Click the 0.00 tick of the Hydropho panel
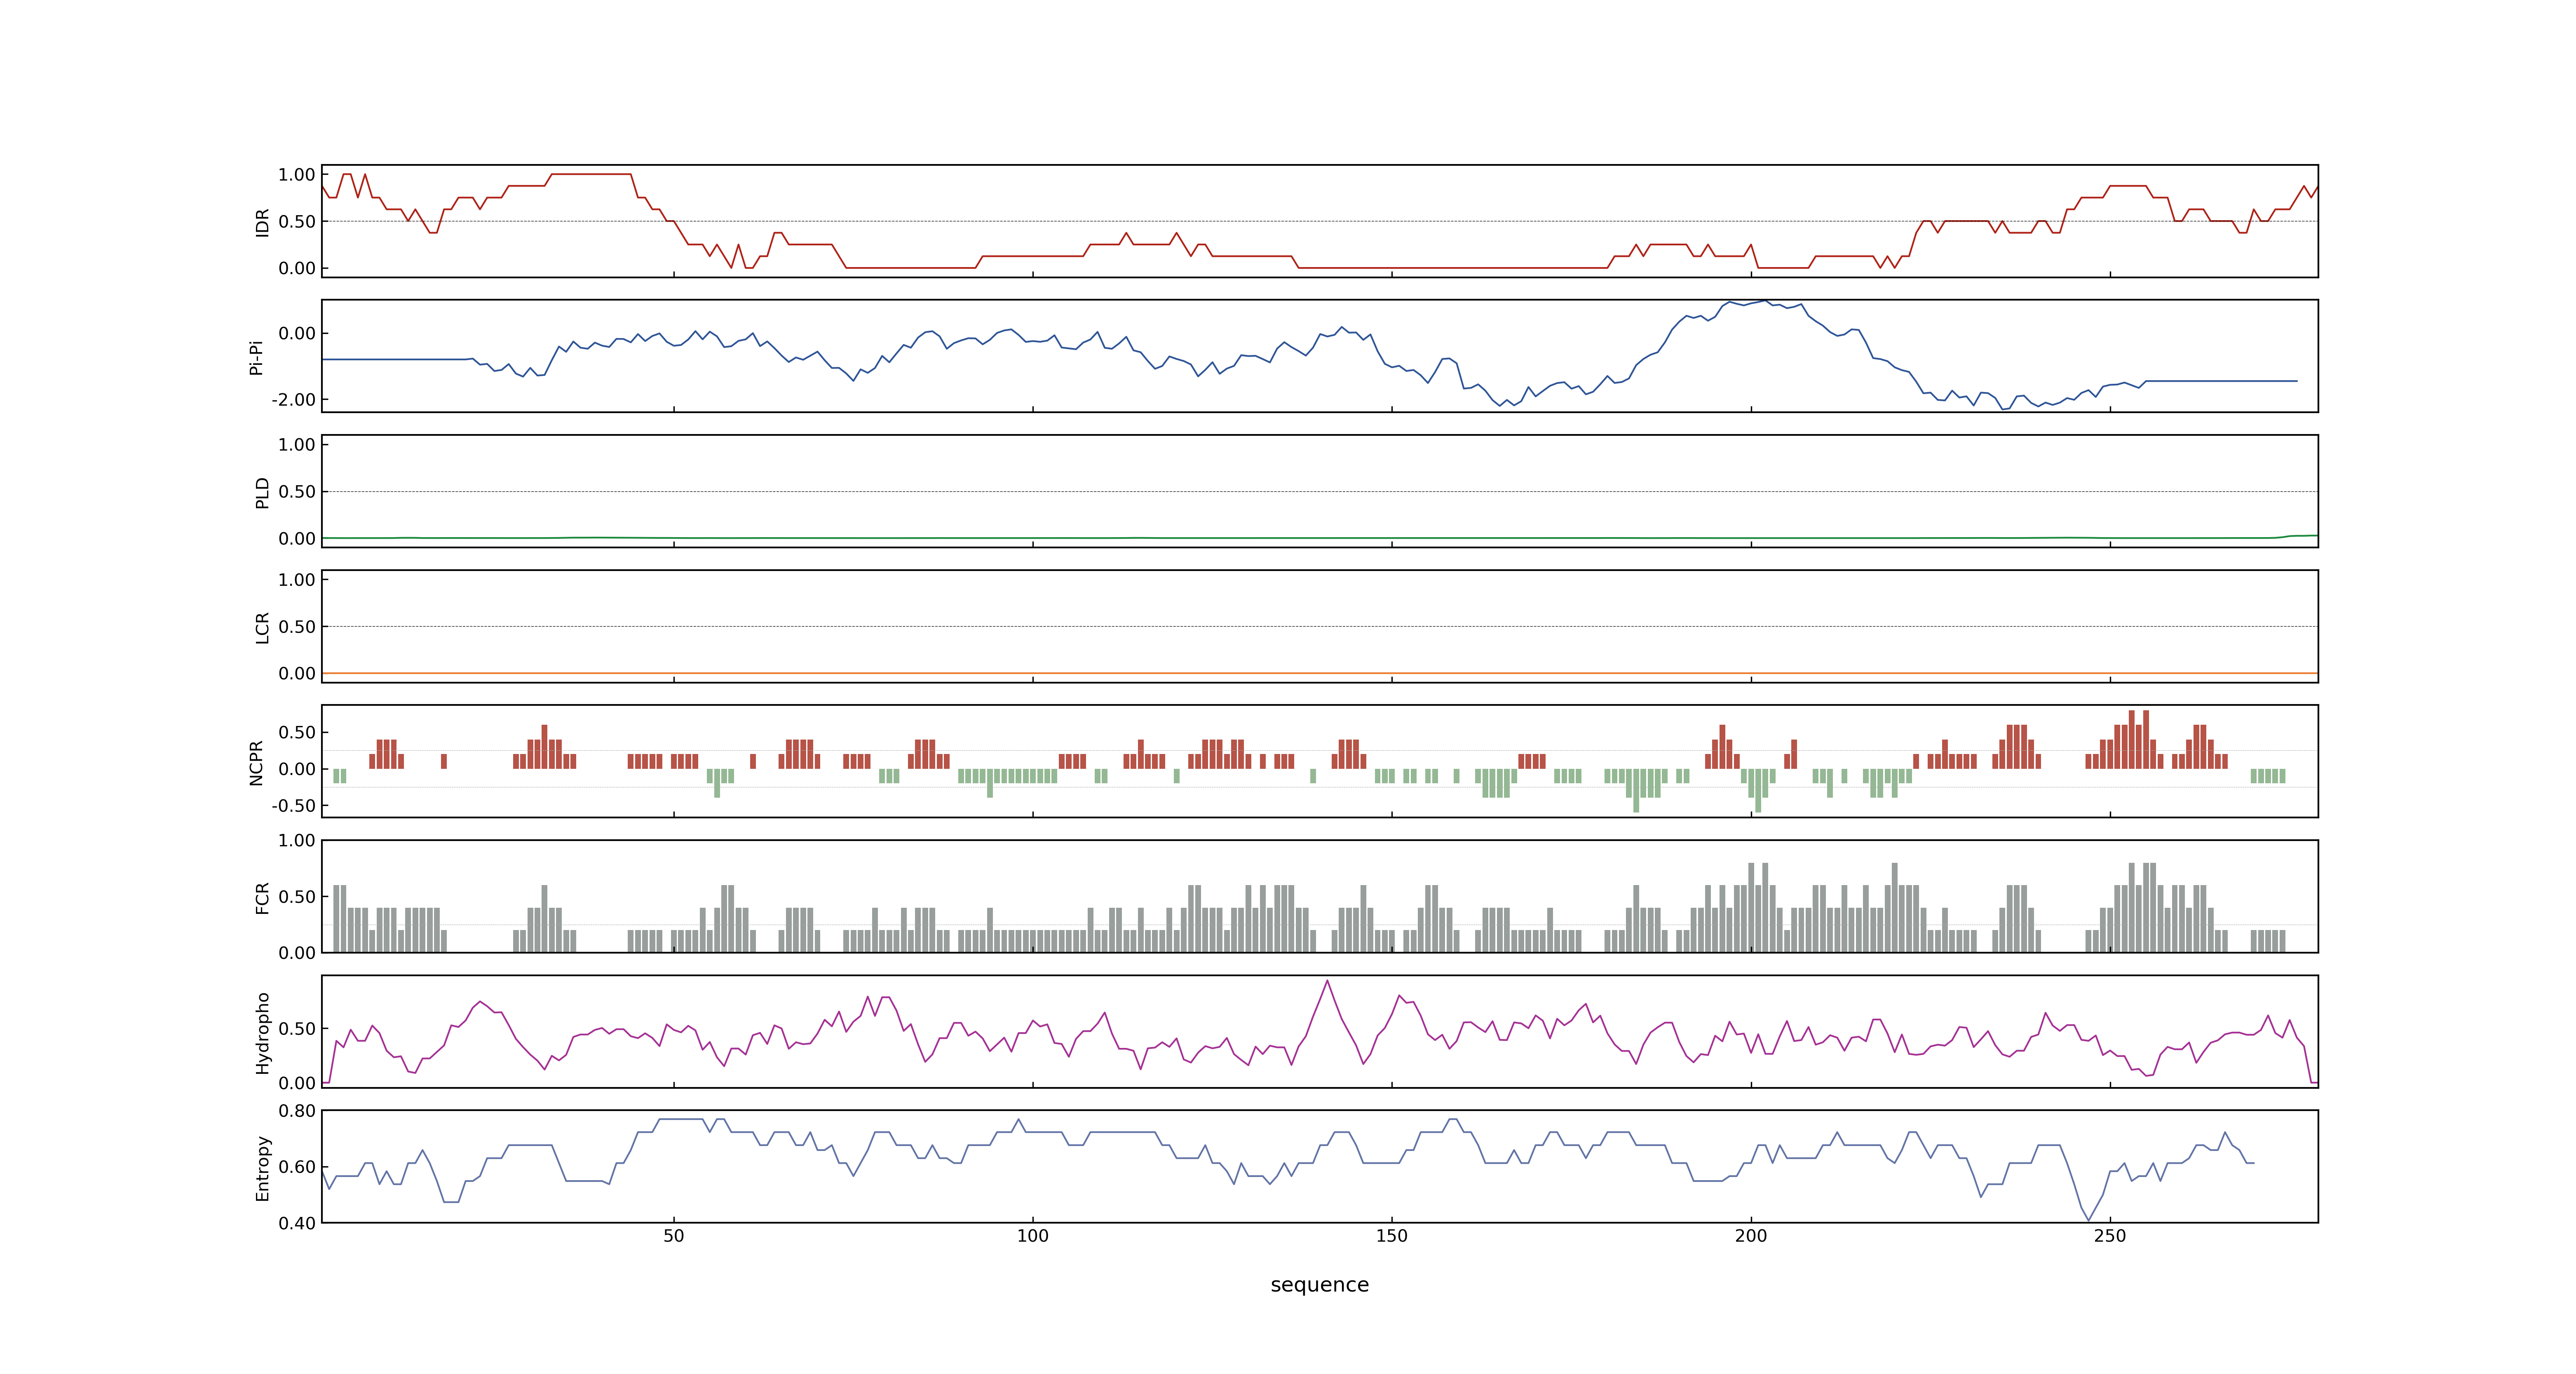This screenshot has height=1374, width=2576. 297,1083
